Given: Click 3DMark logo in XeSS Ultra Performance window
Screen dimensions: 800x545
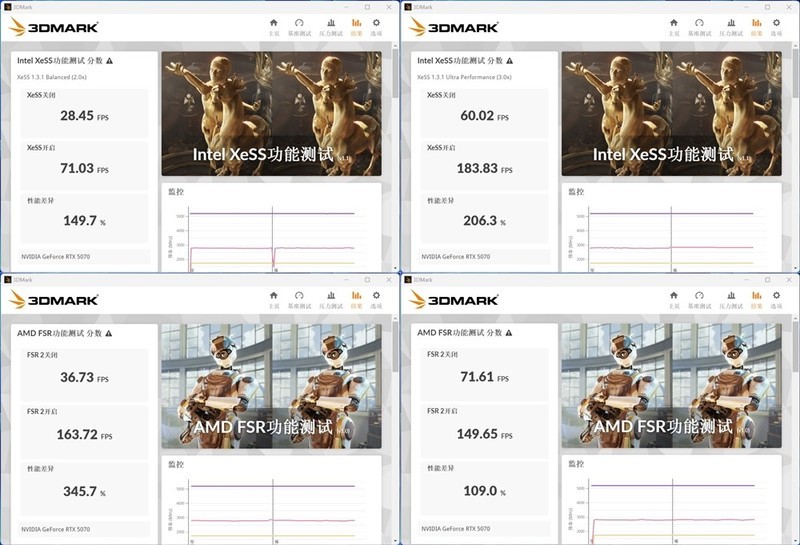Looking at the screenshot, I should click(454, 27).
